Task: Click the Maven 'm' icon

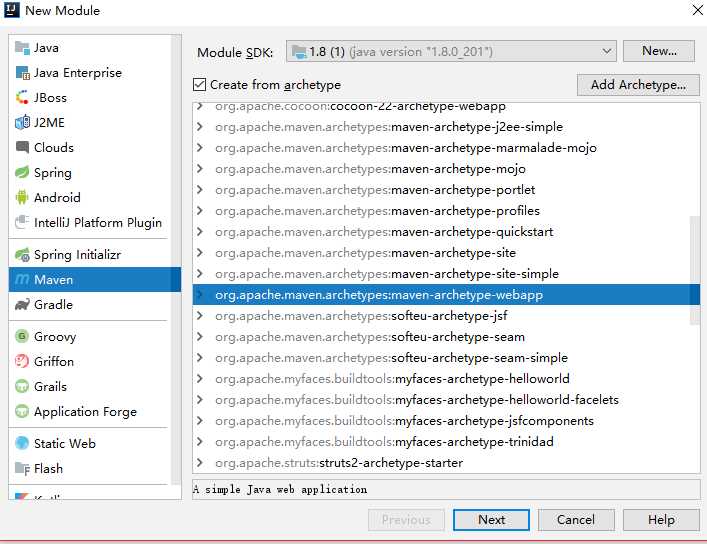Action: point(22,280)
